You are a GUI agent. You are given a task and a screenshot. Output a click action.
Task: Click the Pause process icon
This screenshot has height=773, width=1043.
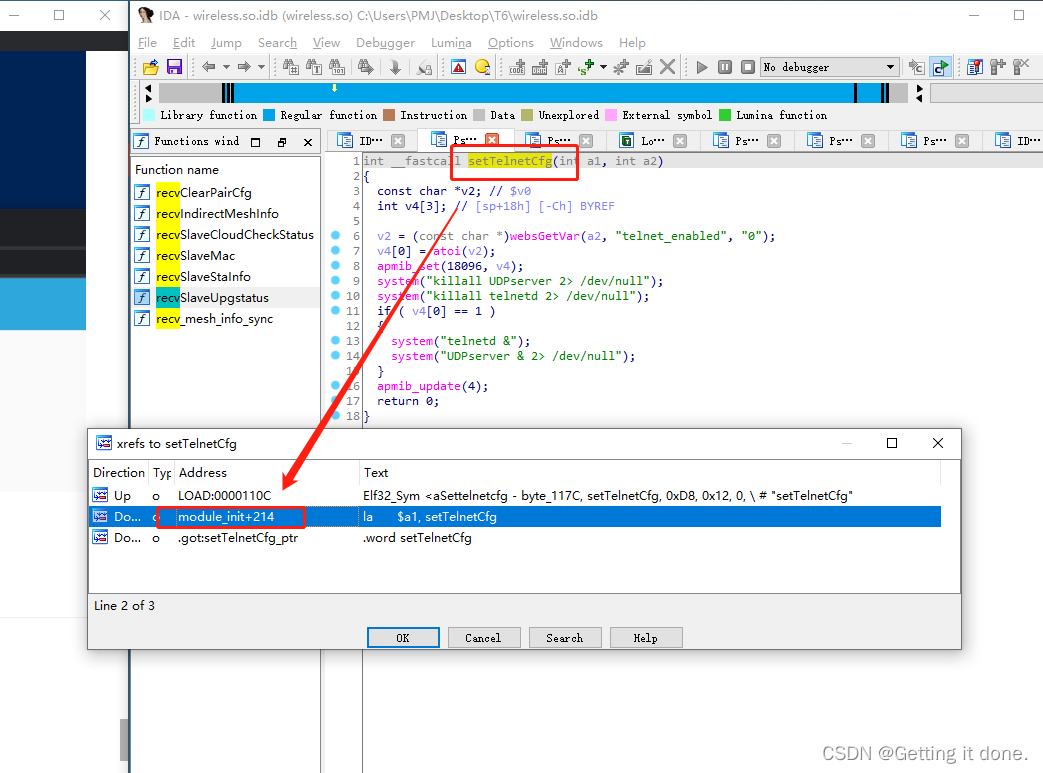(725, 67)
